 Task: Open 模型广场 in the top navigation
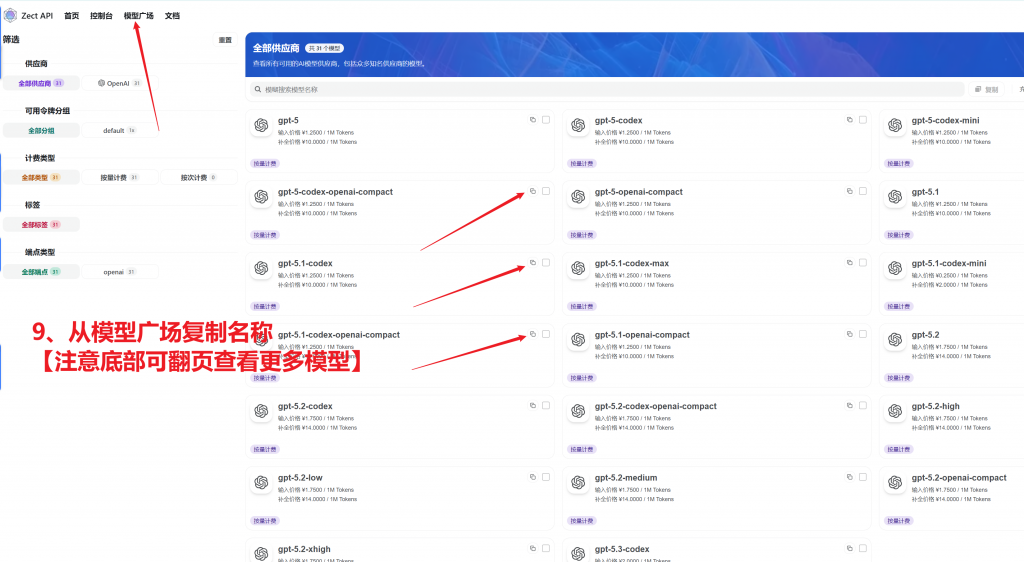(138, 16)
